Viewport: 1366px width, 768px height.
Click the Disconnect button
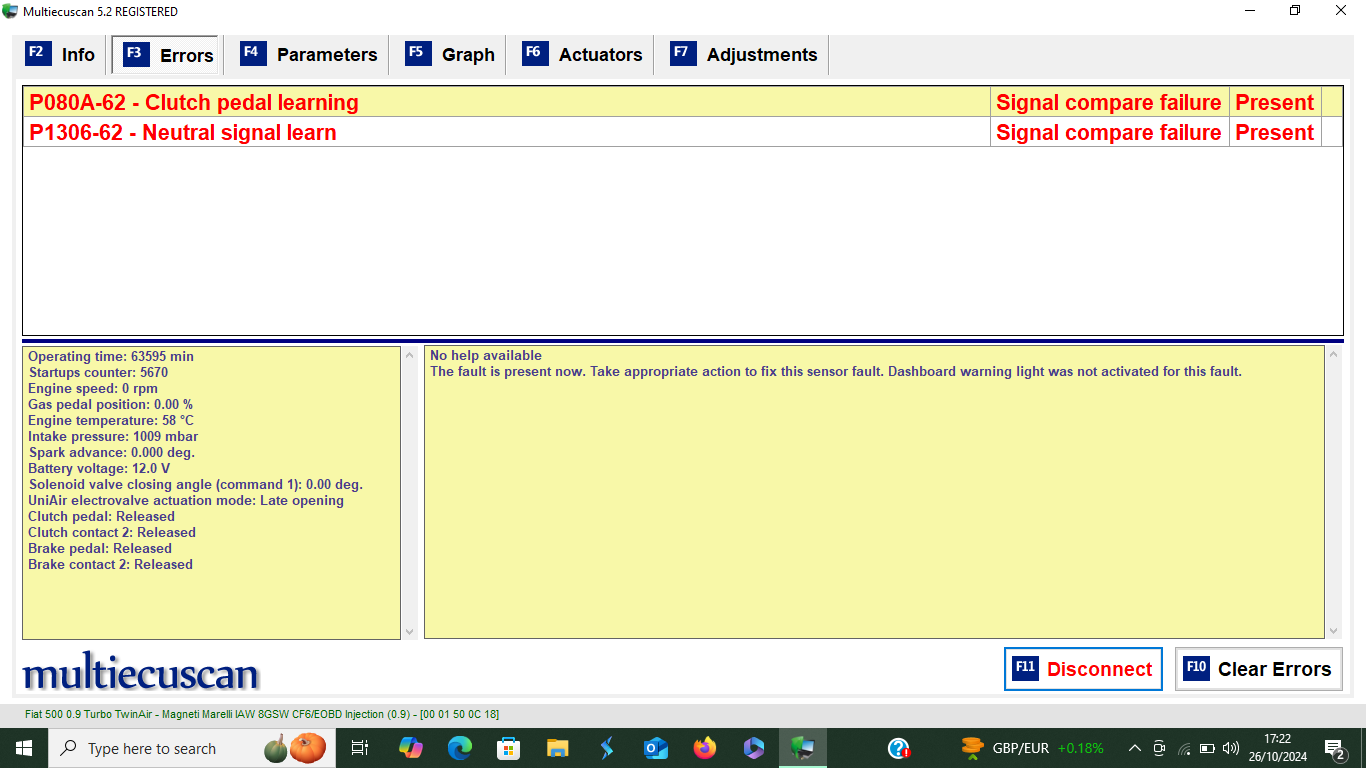[1083, 669]
